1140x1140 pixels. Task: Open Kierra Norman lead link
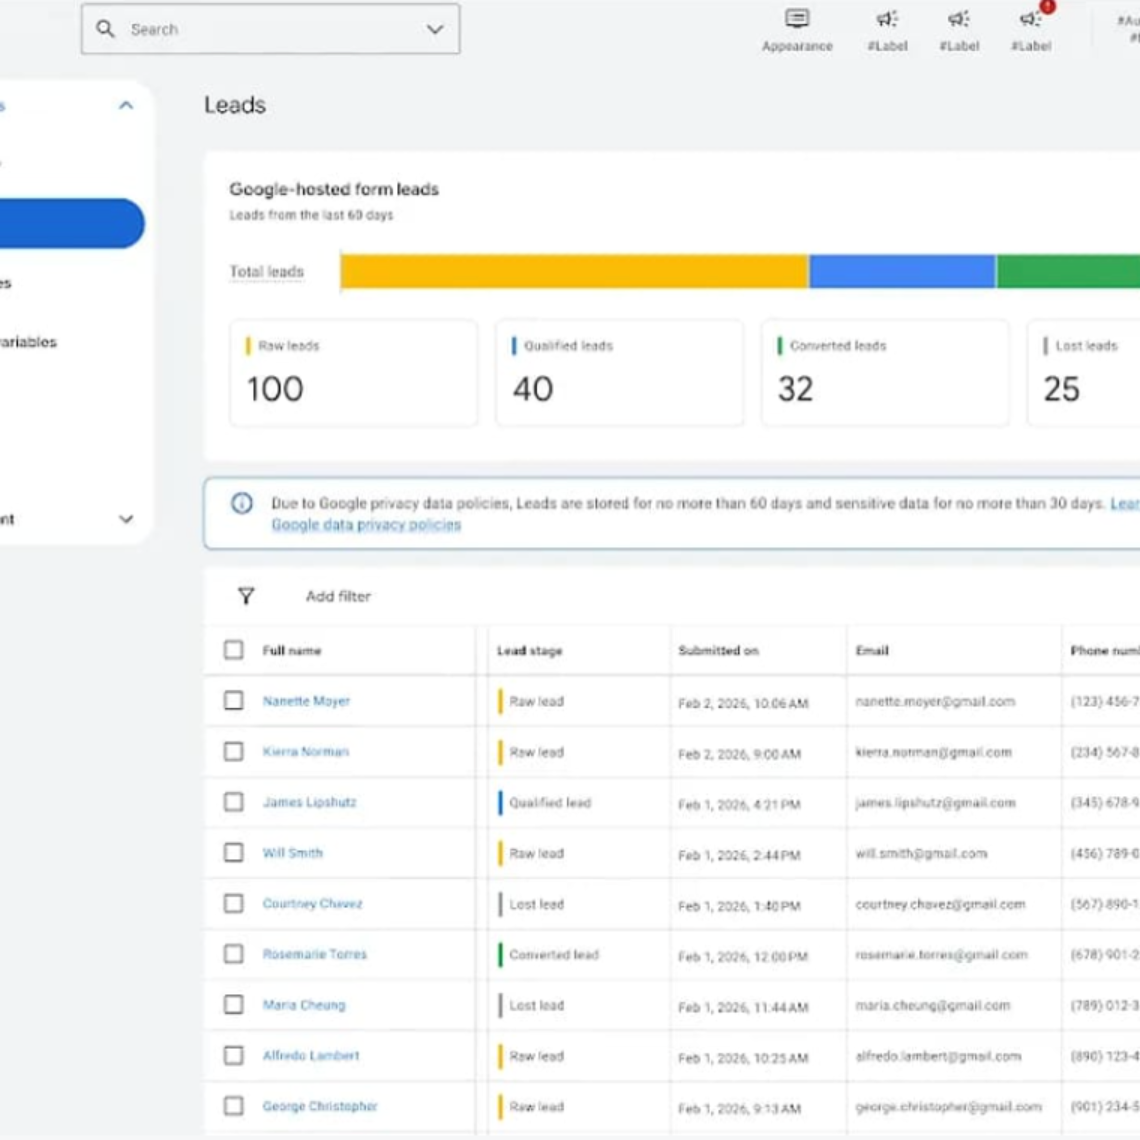(305, 752)
